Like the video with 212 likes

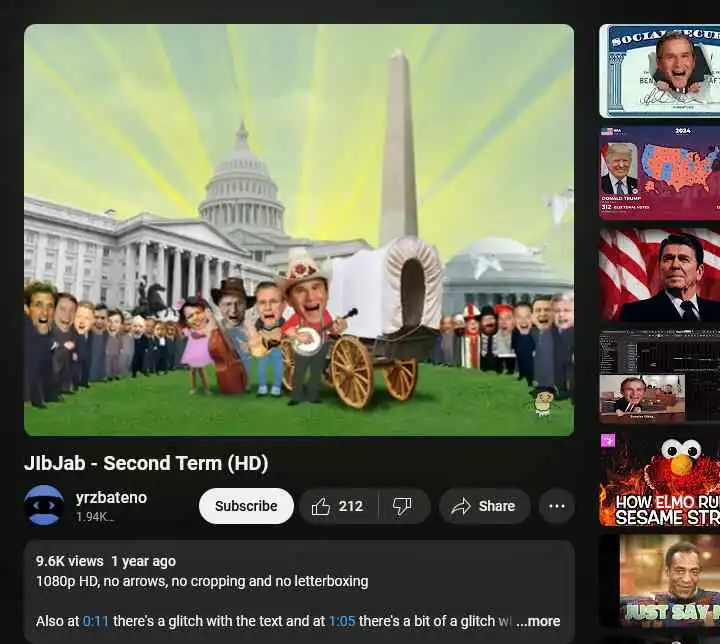tap(338, 506)
